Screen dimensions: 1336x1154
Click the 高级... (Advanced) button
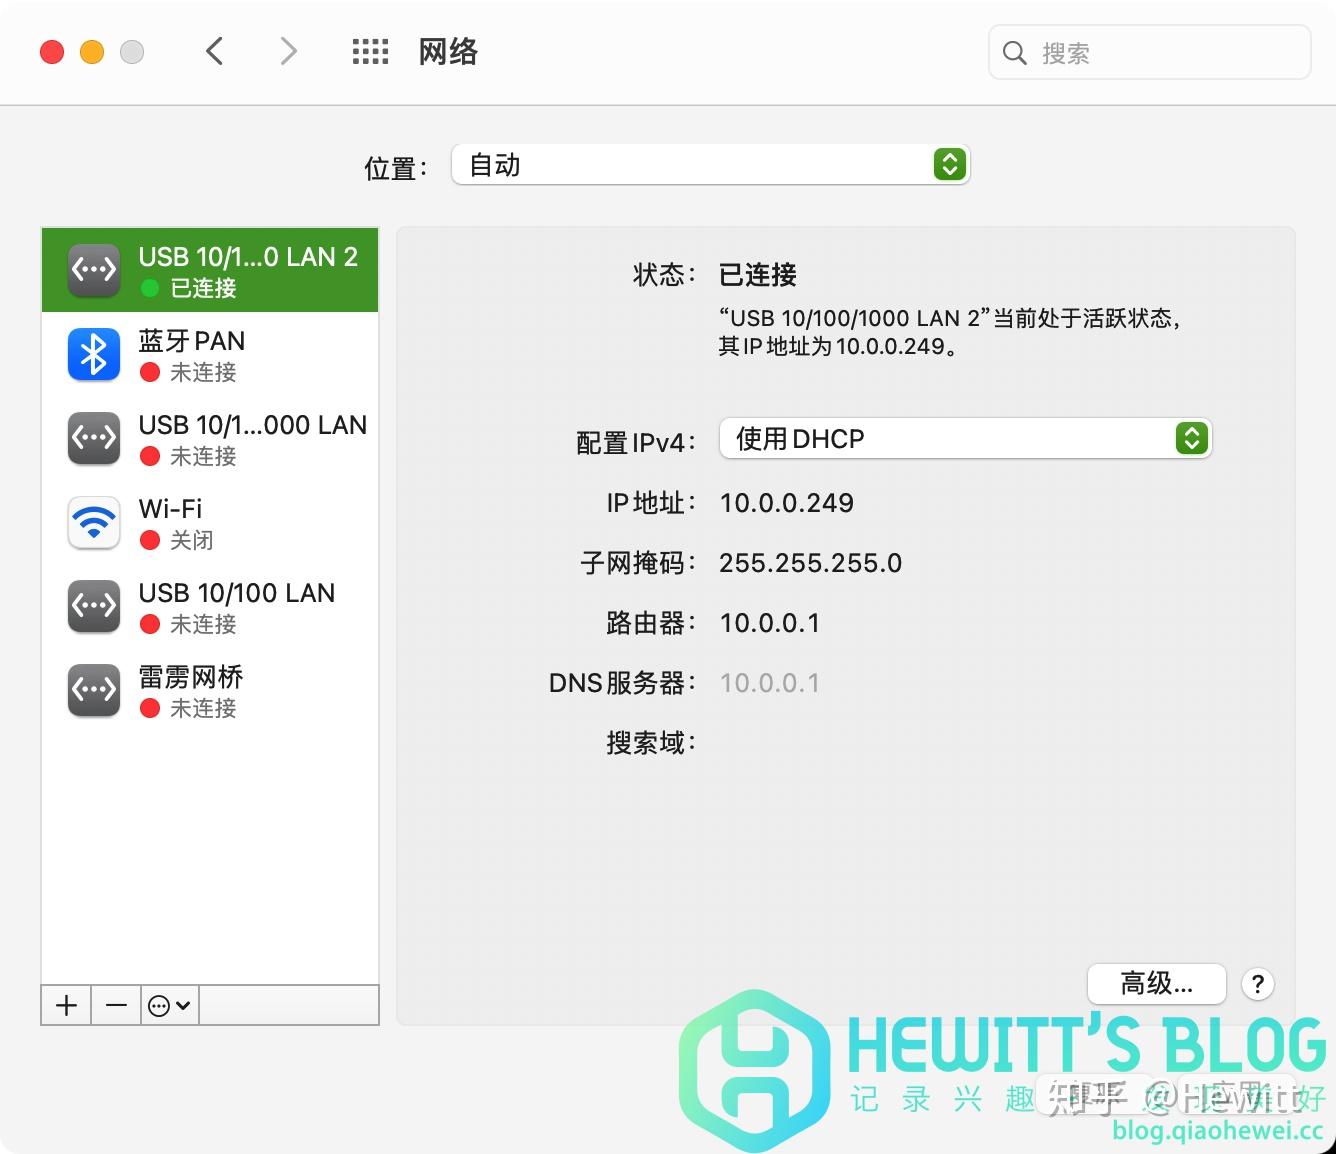(1156, 983)
